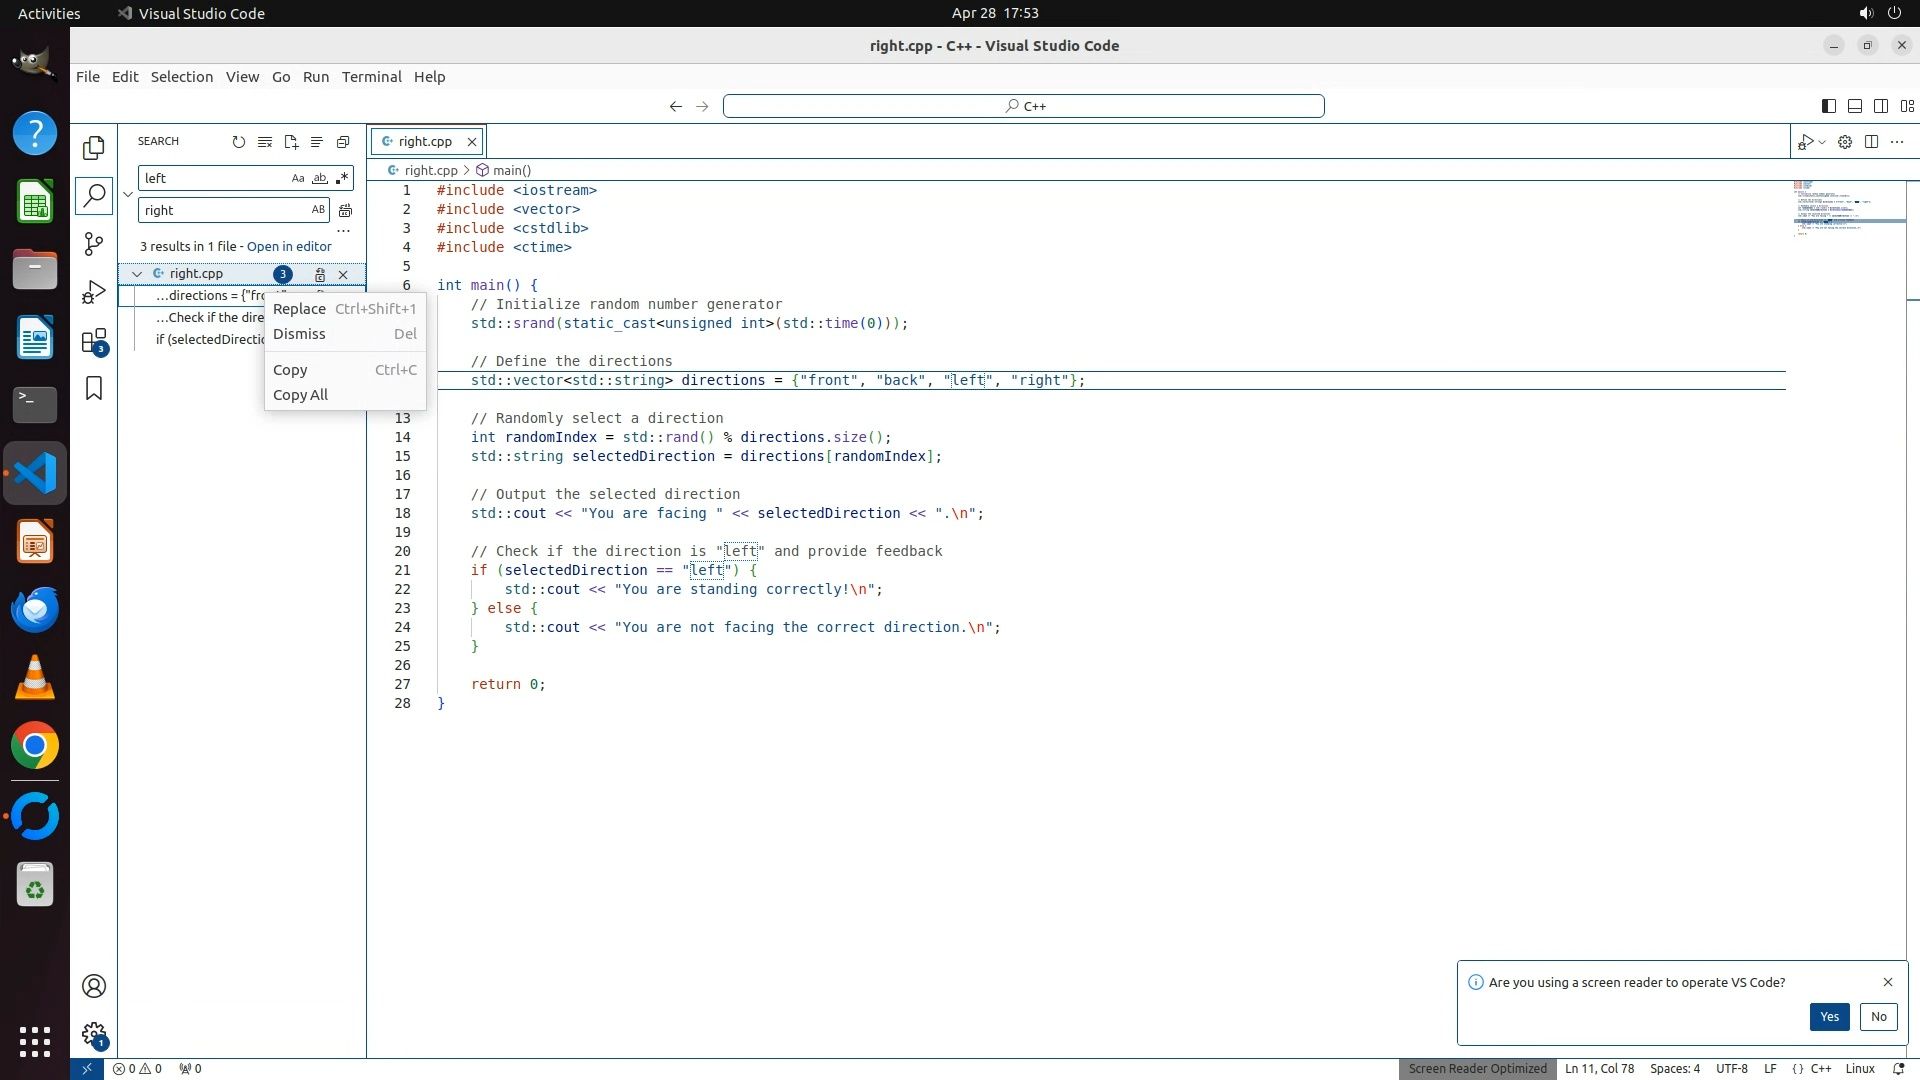The image size is (1920, 1080).
Task: Toggle Match Case in search field
Action: [x=297, y=178]
